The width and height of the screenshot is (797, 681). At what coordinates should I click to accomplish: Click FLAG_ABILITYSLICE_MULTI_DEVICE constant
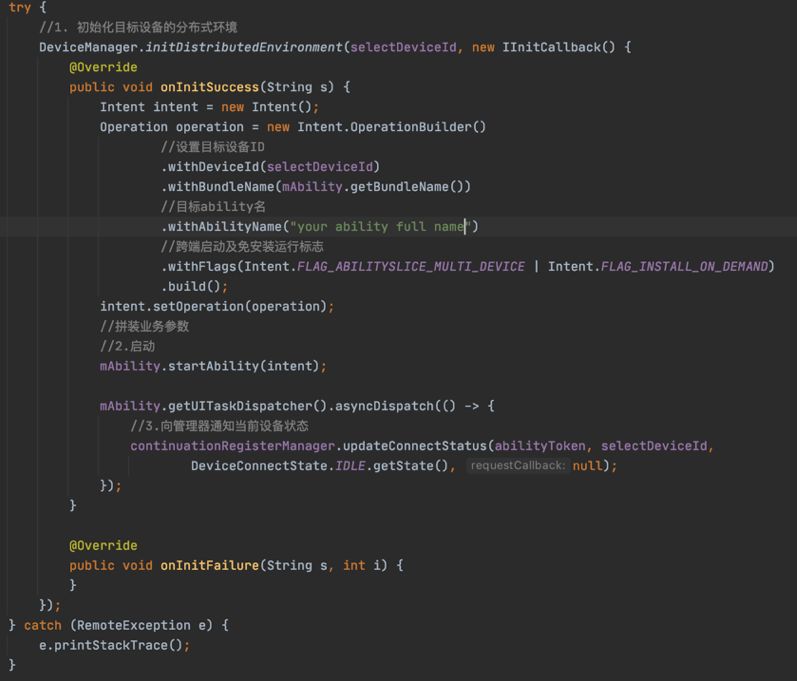click(411, 267)
